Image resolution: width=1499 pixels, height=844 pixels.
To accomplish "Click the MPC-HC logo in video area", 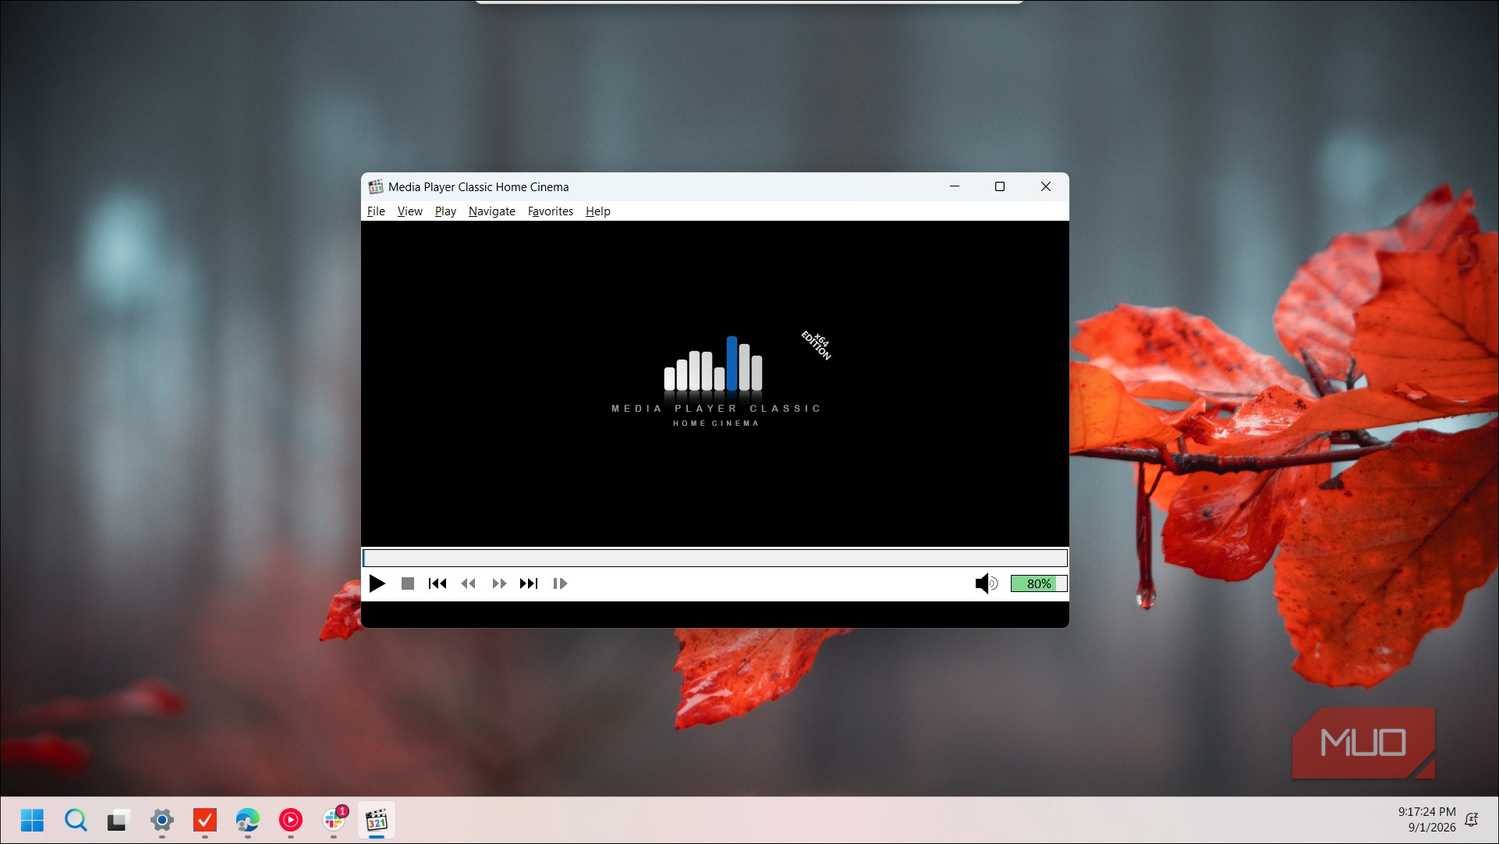I will (716, 381).
